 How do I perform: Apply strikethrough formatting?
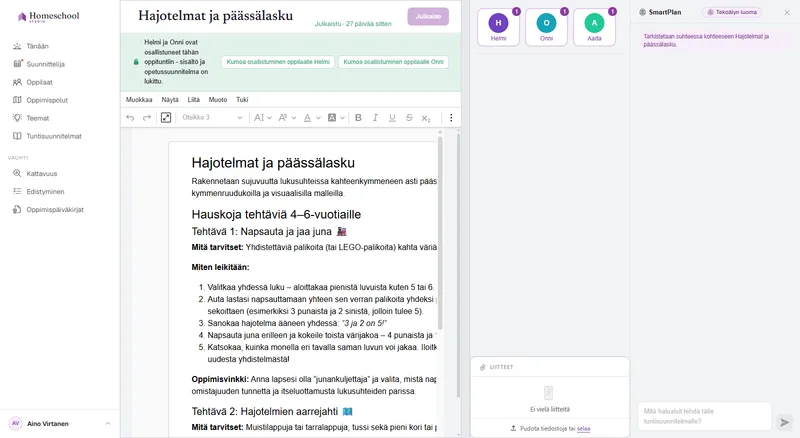coord(409,118)
